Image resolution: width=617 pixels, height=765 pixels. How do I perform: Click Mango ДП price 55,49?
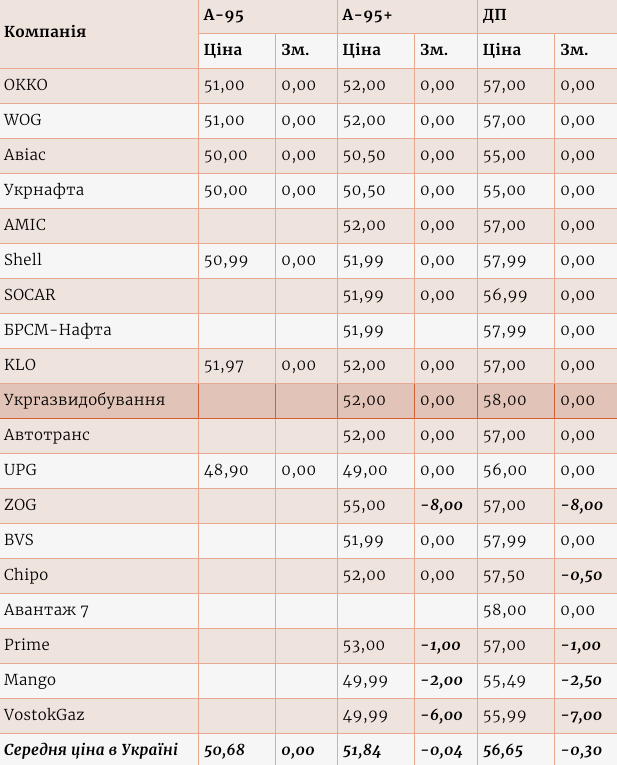(x=516, y=681)
